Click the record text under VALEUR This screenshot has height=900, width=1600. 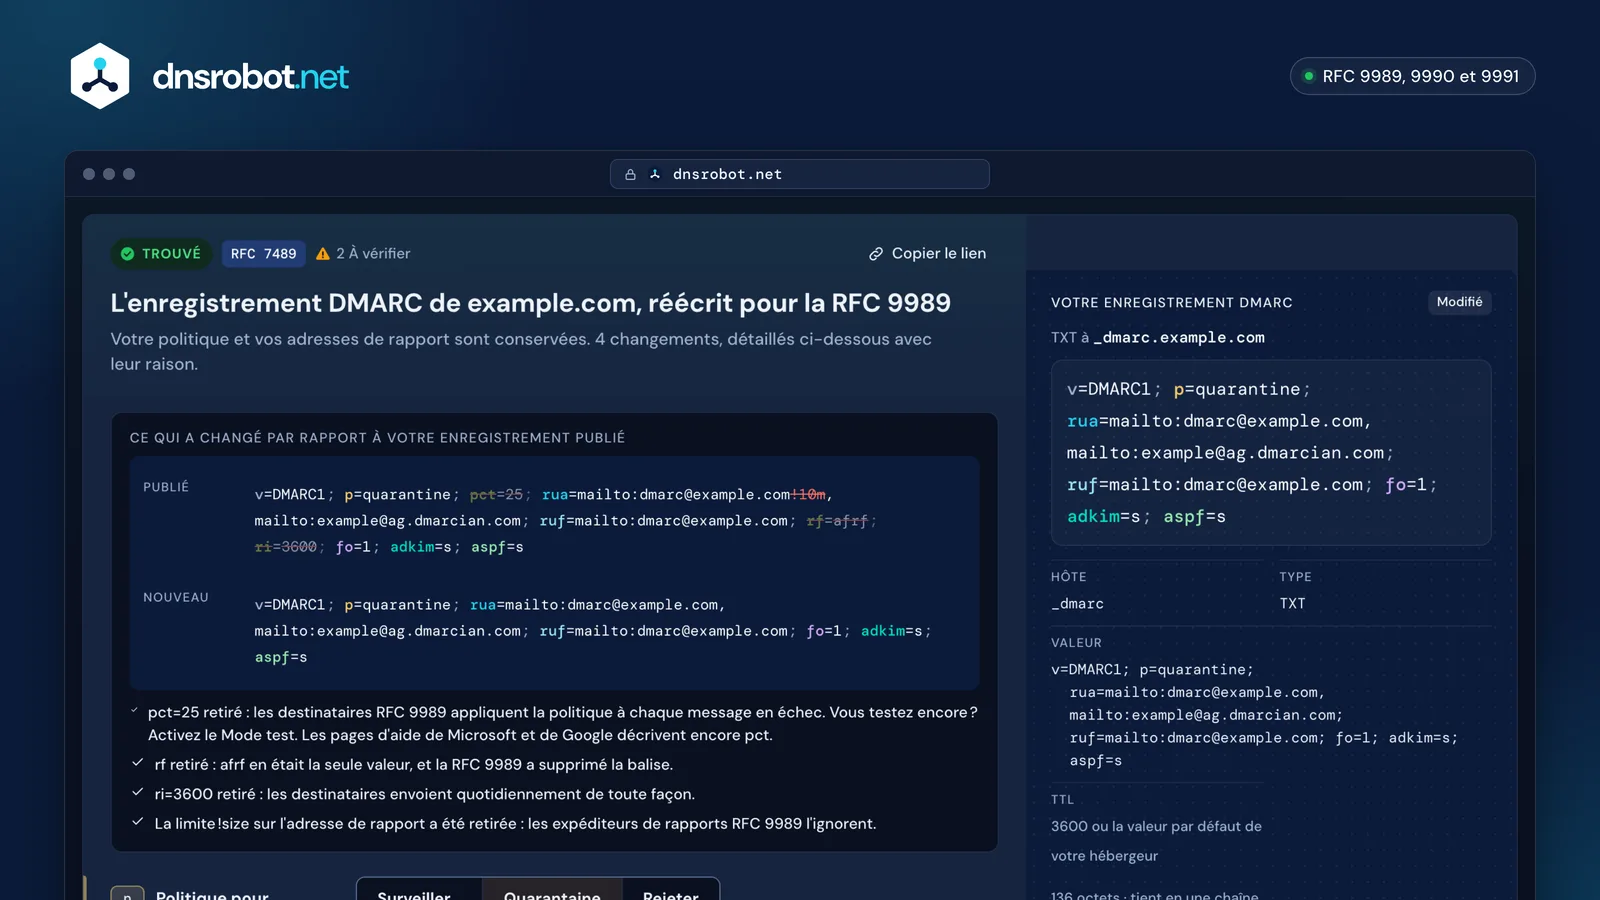click(1254, 715)
